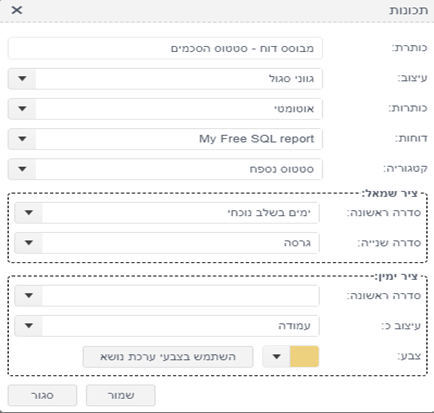This screenshot has width=434, height=413.
Task: Expand the כותרות dropdown arrow
Action: [22, 109]
